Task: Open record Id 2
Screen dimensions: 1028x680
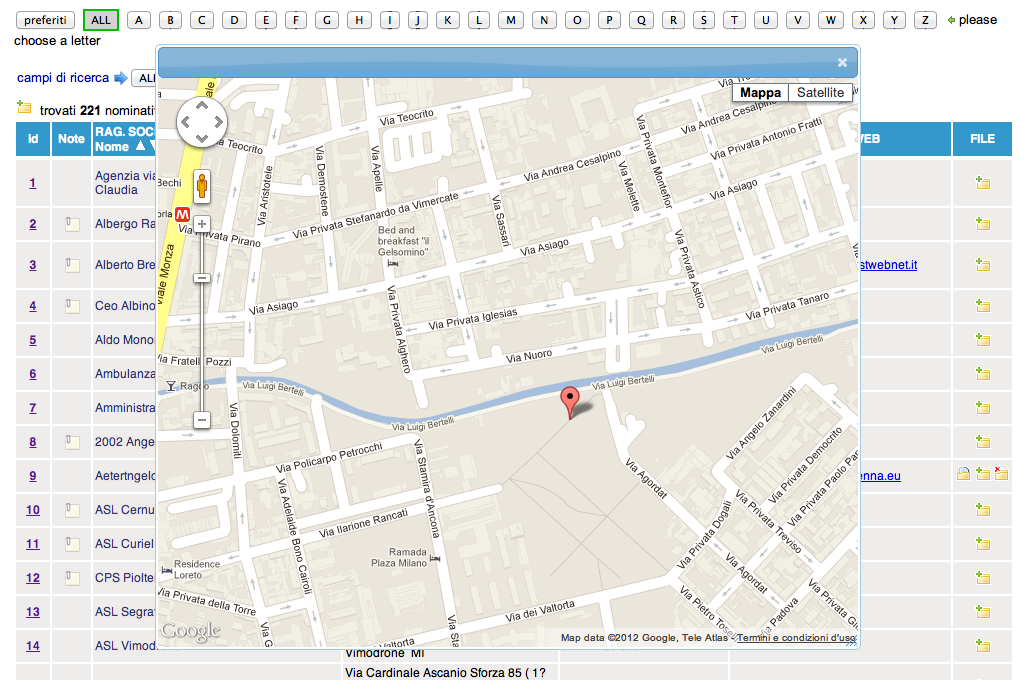Action: [33, 224]
